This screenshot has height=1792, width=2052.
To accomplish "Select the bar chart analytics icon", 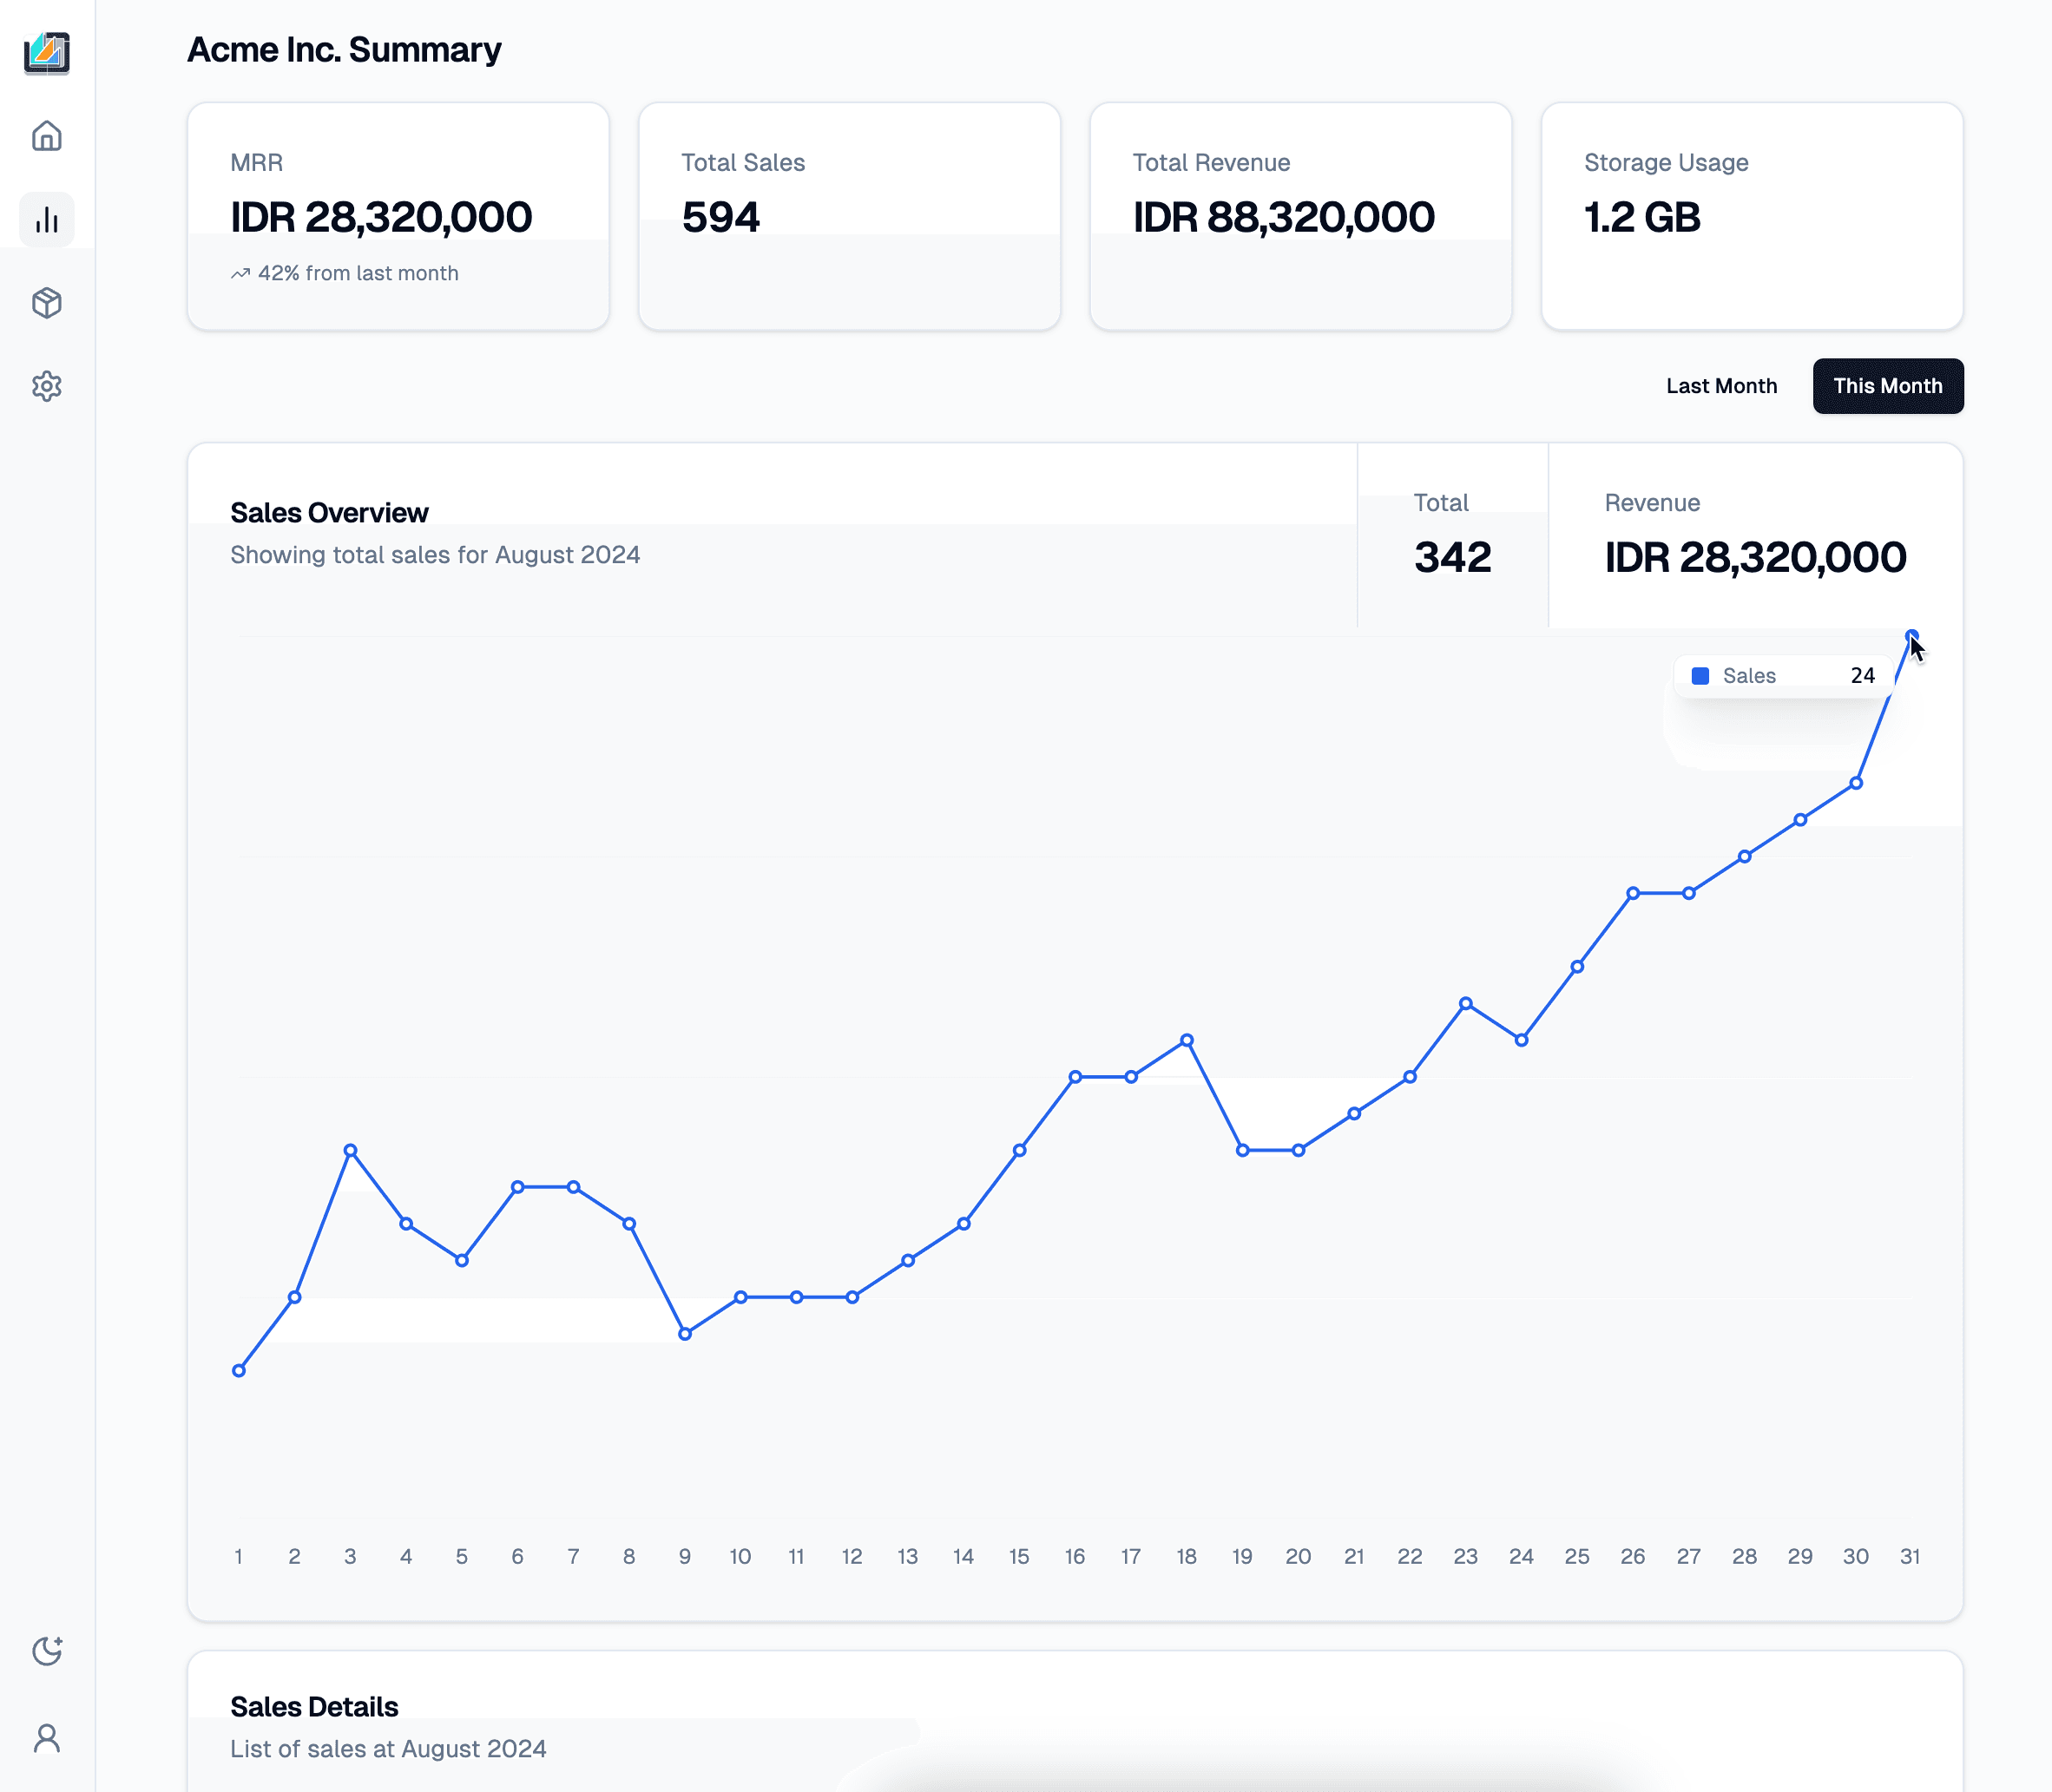I will 47,219.
